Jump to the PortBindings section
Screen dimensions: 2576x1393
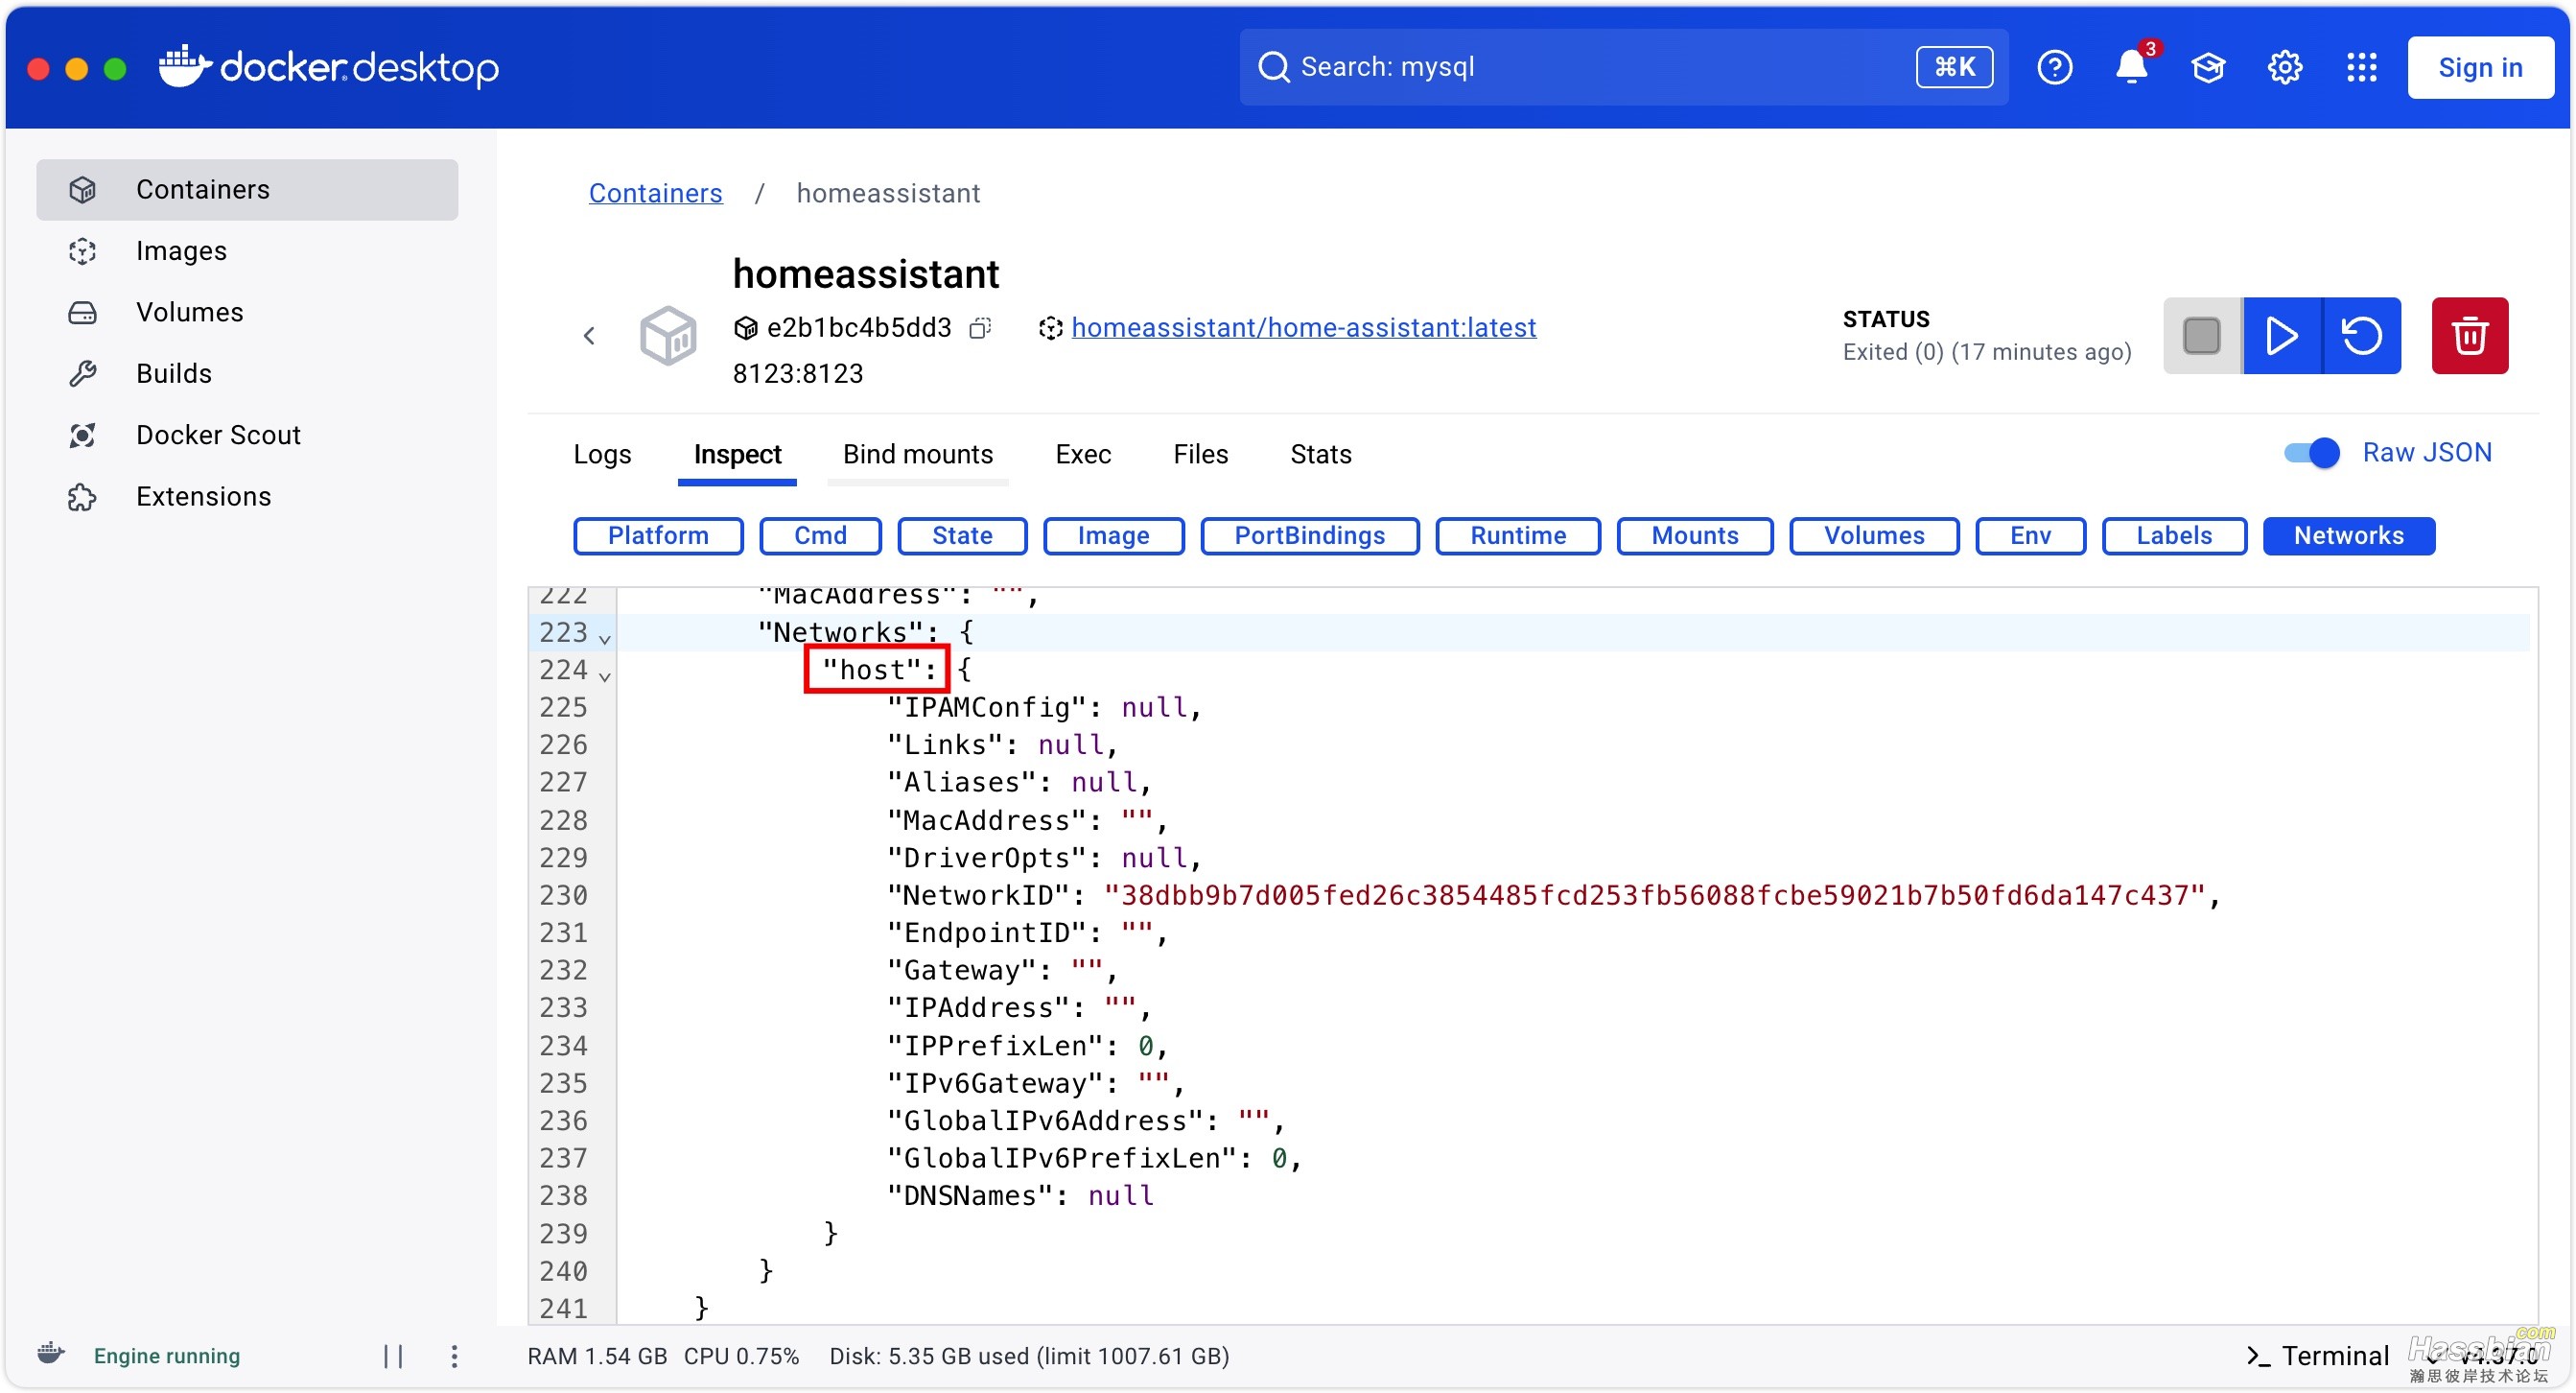1309,535
